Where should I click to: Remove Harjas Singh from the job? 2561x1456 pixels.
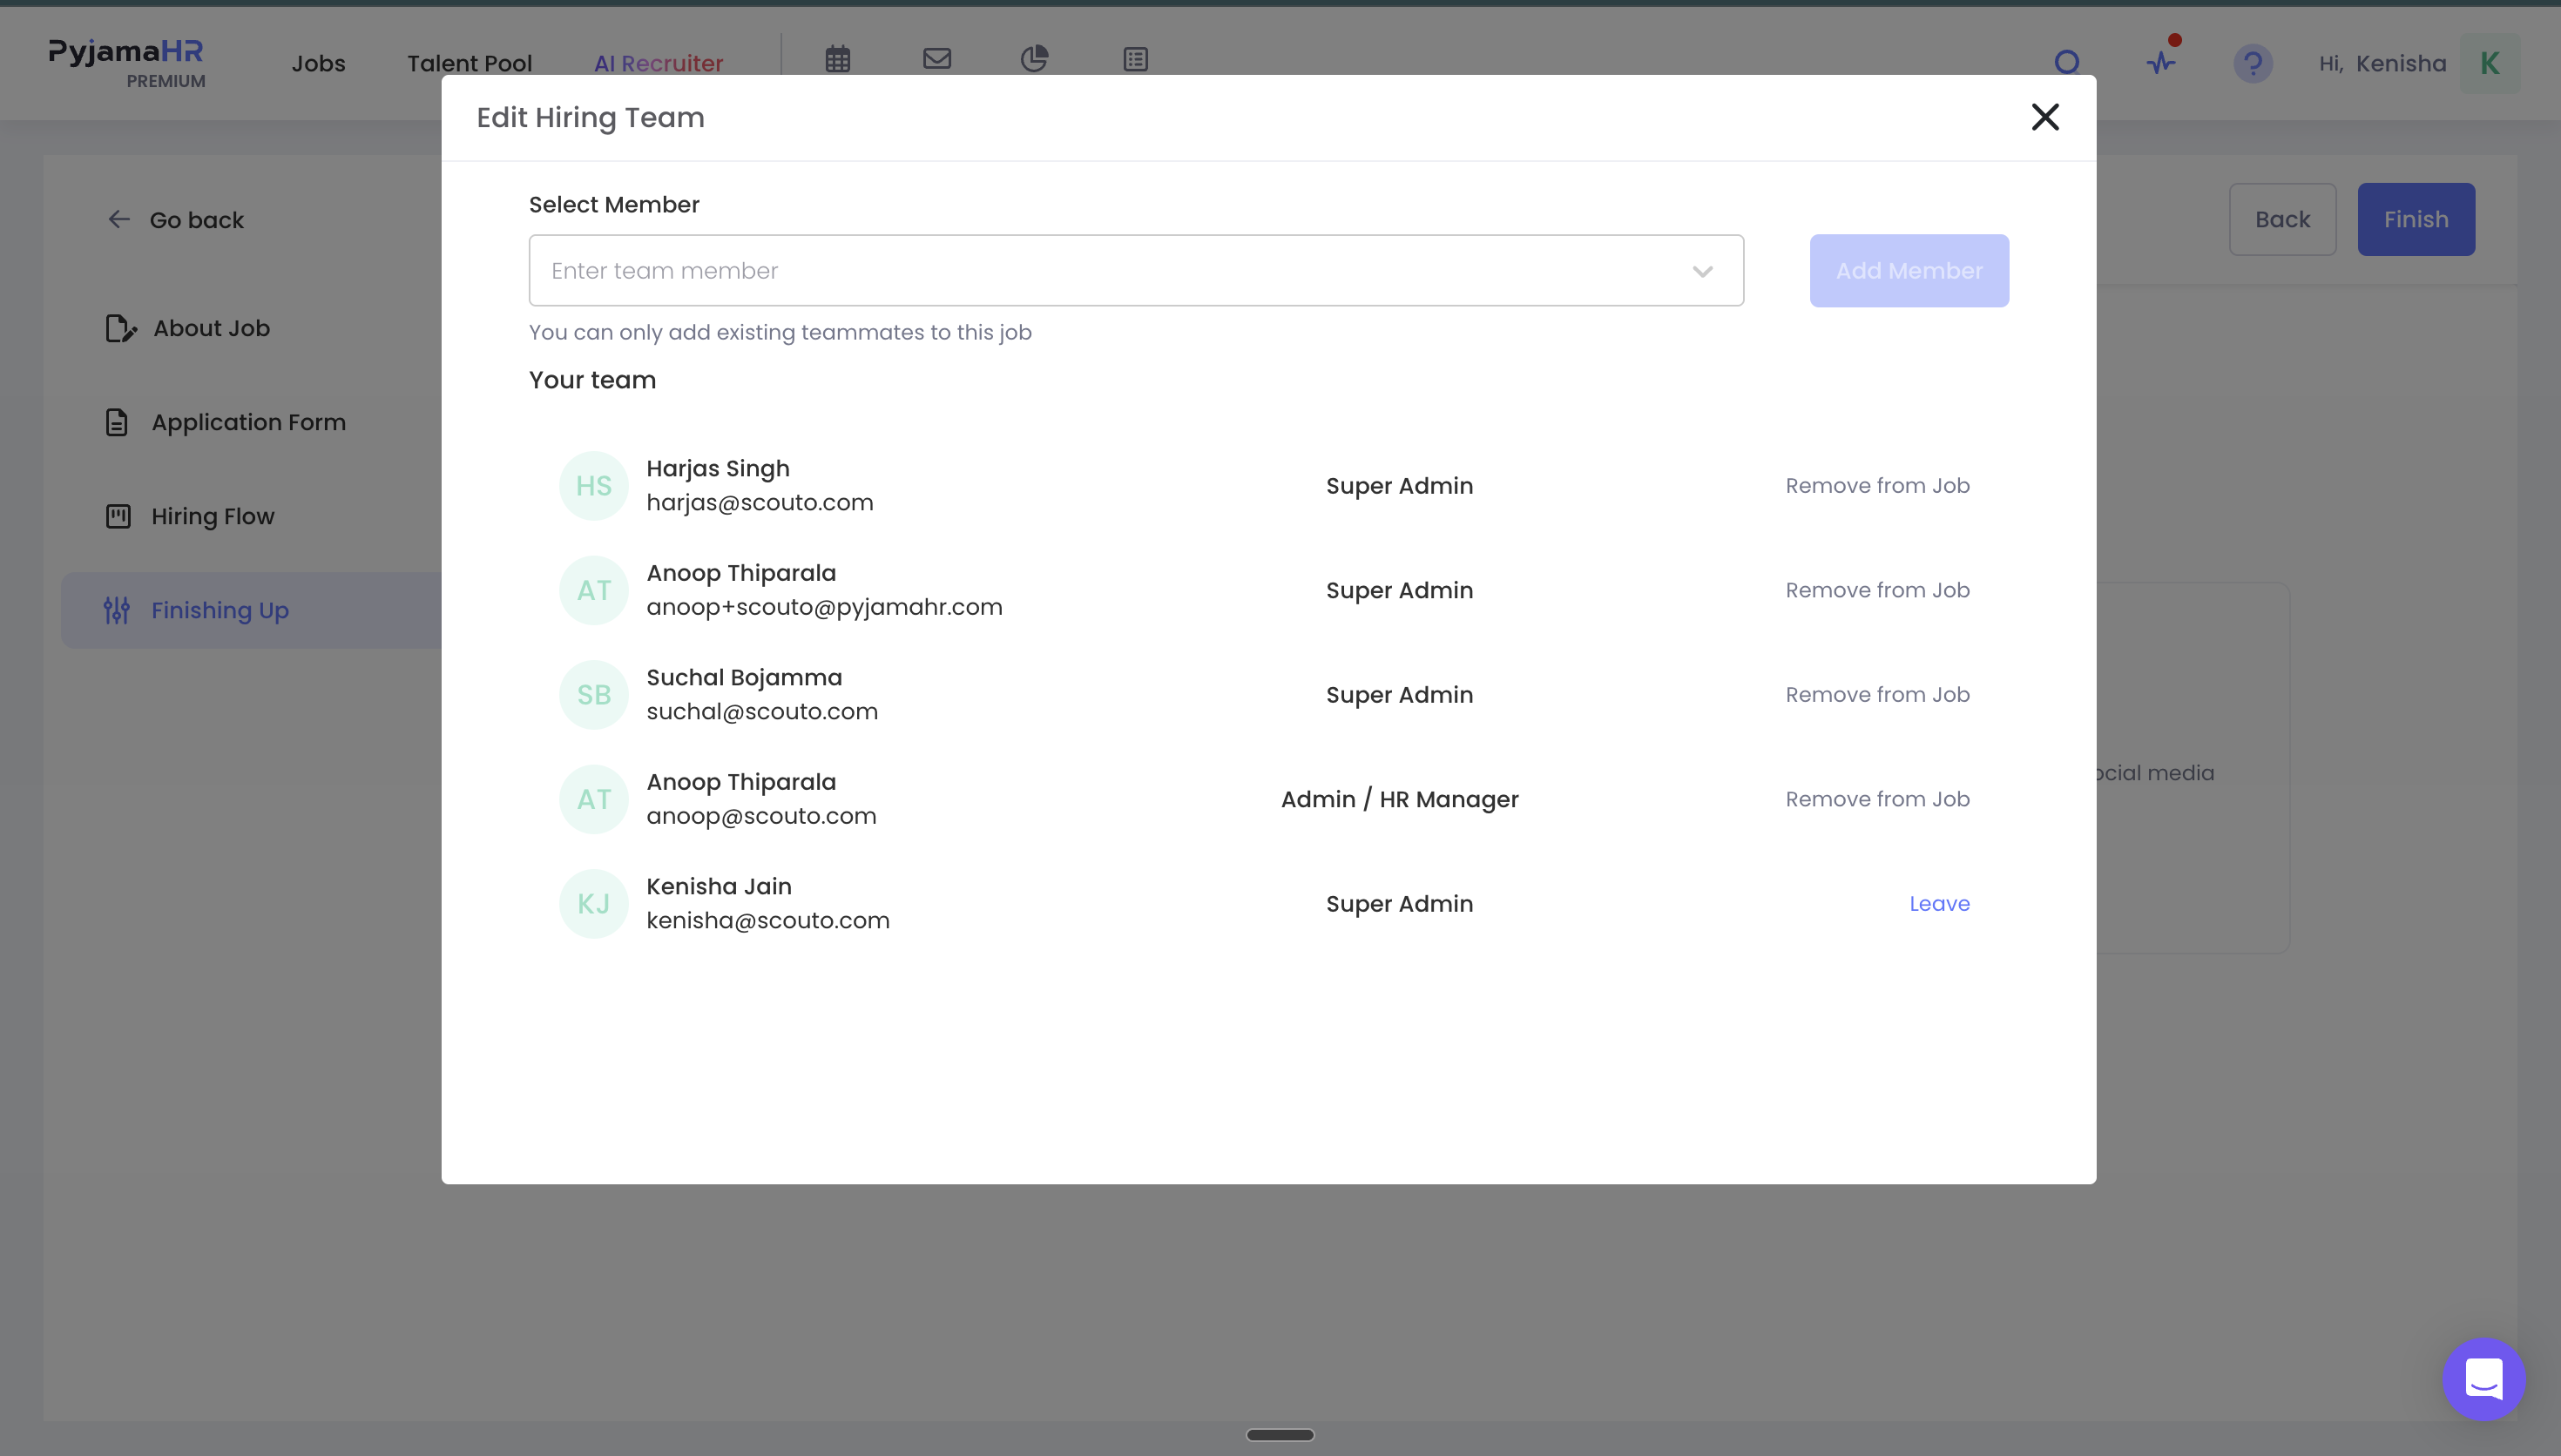(1877, 486)
